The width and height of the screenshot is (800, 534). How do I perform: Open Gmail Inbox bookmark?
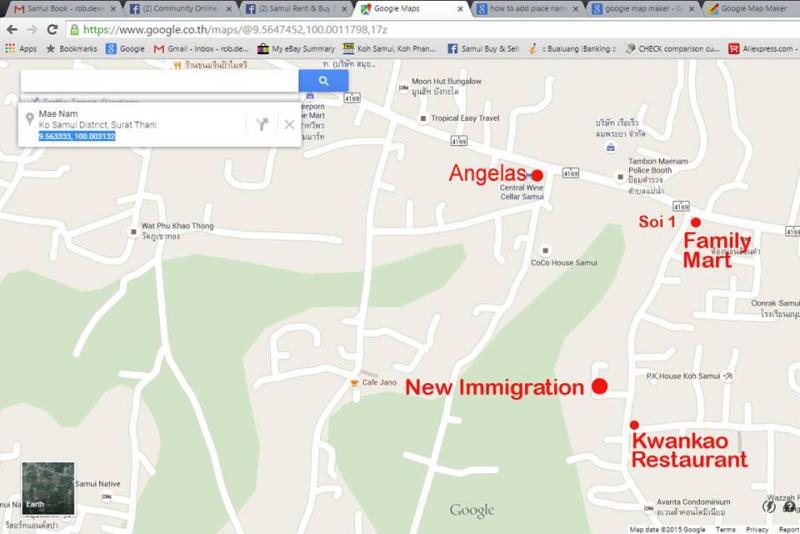(x=201, y=48)
